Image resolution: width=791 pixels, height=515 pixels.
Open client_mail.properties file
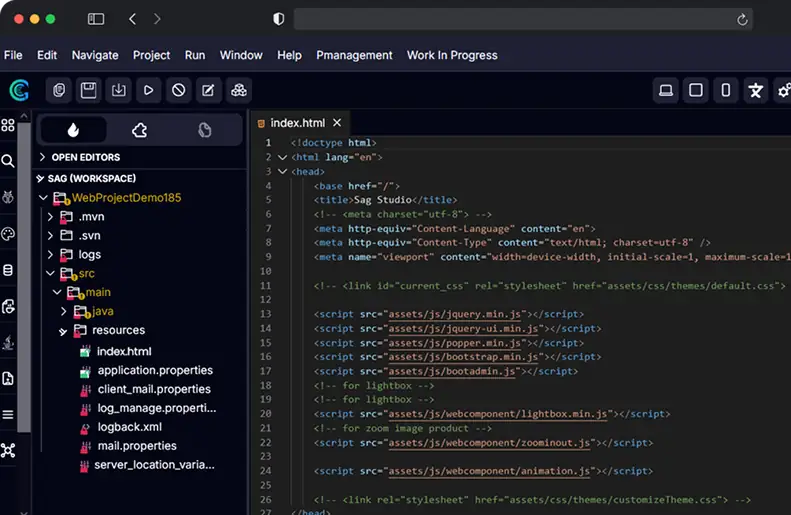154,389
